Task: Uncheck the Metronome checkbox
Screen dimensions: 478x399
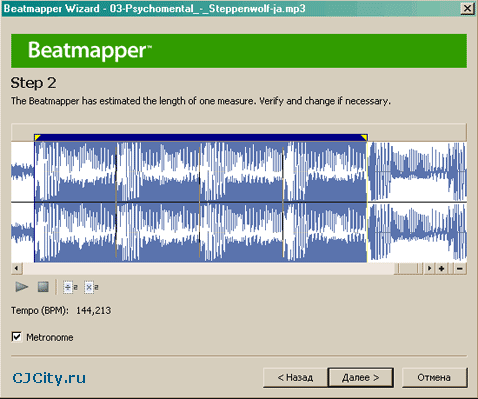Action: (17, 337)
